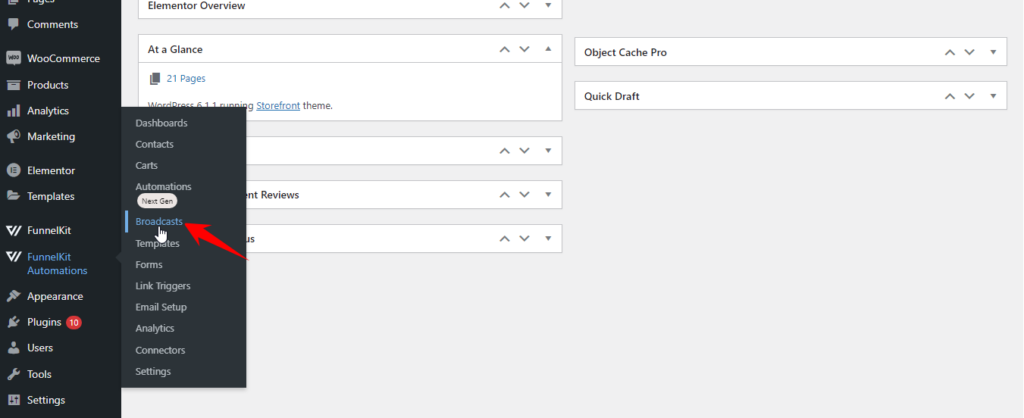The height and width of the screenshot is (418, 1024).
Task: Click the FunnelKit logo icon
Action: click(x=13, y=231)
